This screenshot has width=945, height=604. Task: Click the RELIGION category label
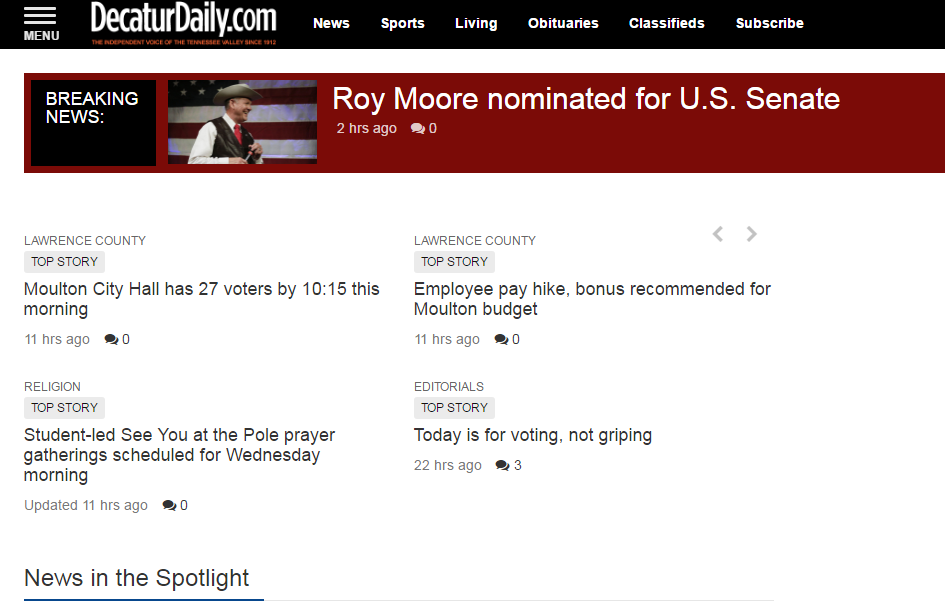pos(53,387)
